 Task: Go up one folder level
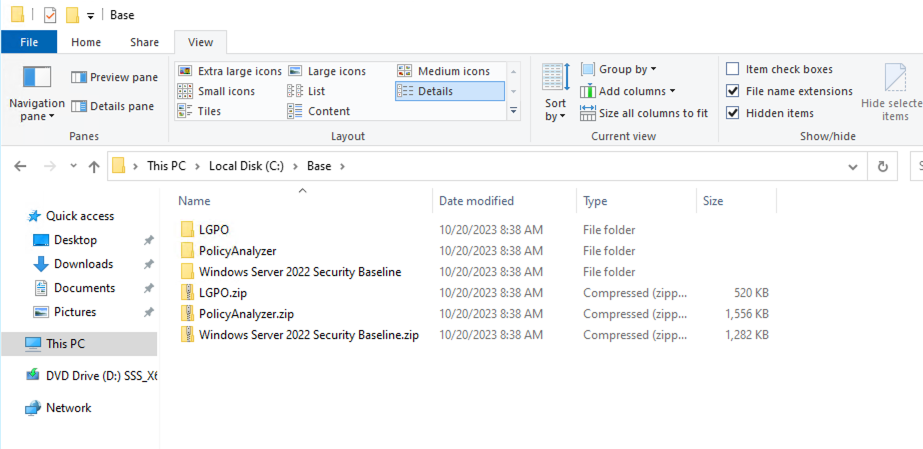(x=94, y=167)
